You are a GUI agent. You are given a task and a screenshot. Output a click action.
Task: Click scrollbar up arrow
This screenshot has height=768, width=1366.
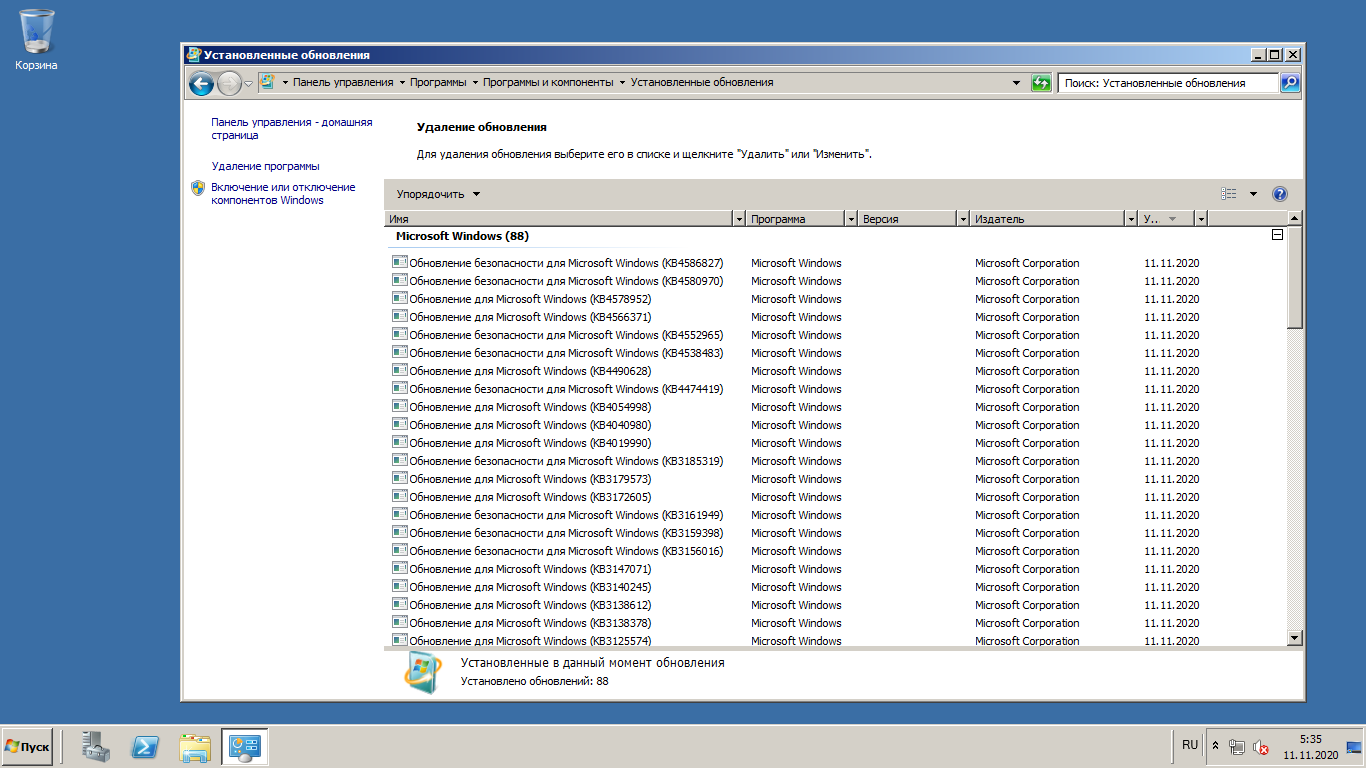(x=1295, y=218)
